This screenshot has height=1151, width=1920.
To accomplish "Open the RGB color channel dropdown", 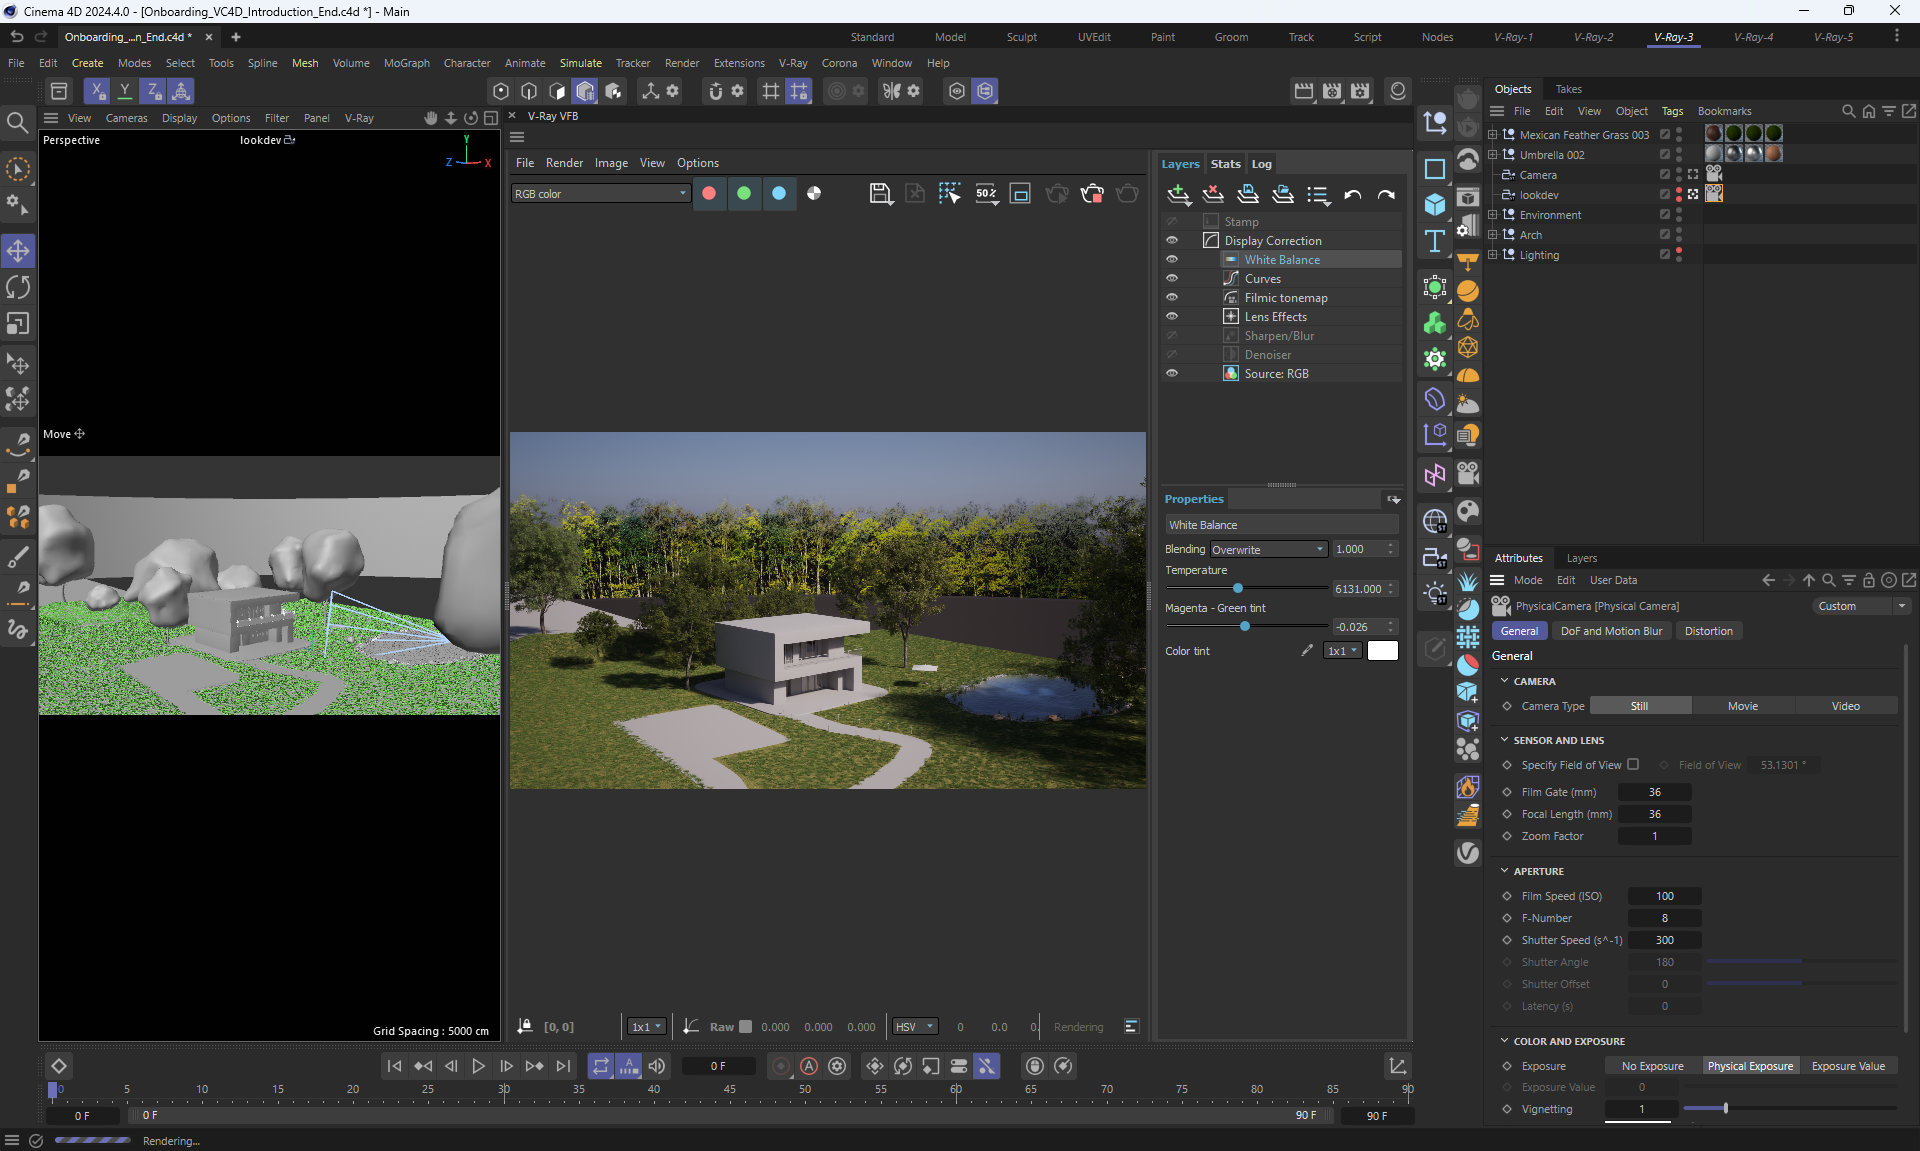I will pyautogui.click(x=600, y=194).
